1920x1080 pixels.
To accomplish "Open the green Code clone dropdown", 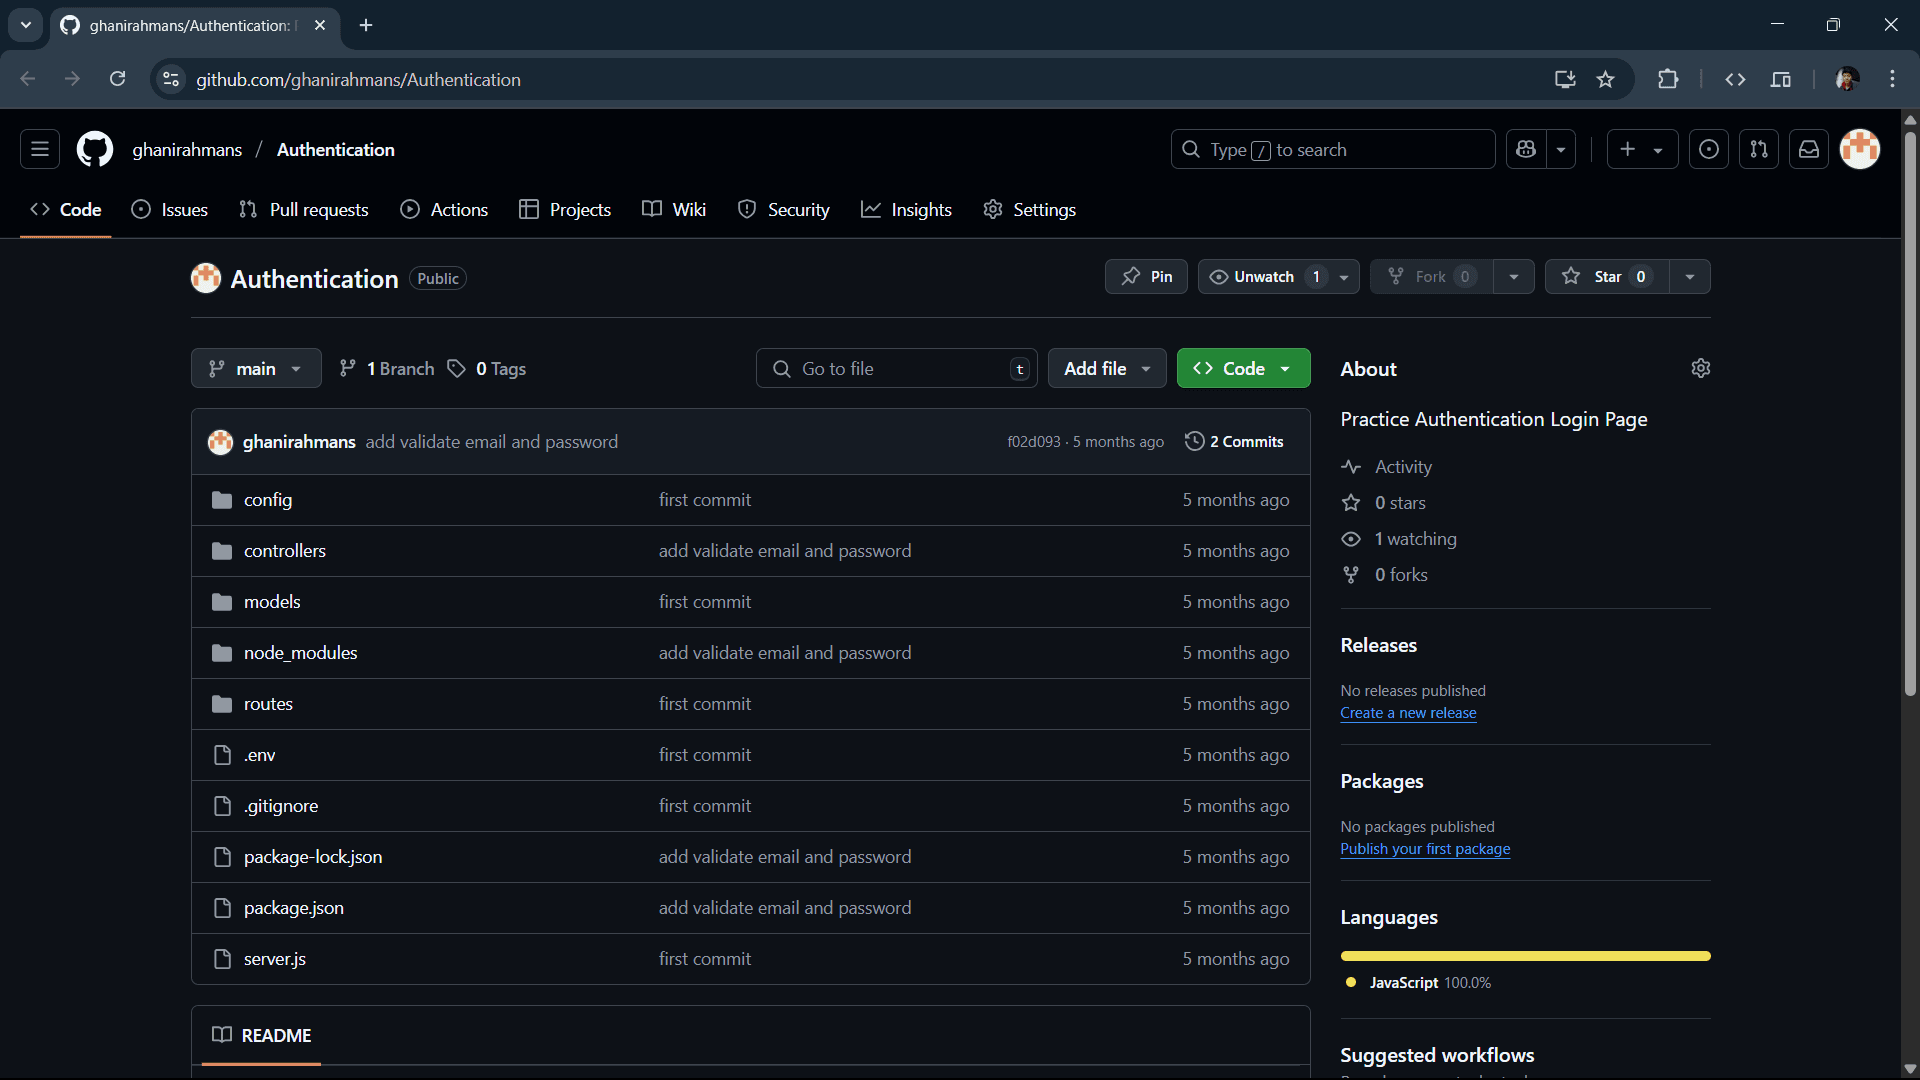I will (x=1243, y=369).
